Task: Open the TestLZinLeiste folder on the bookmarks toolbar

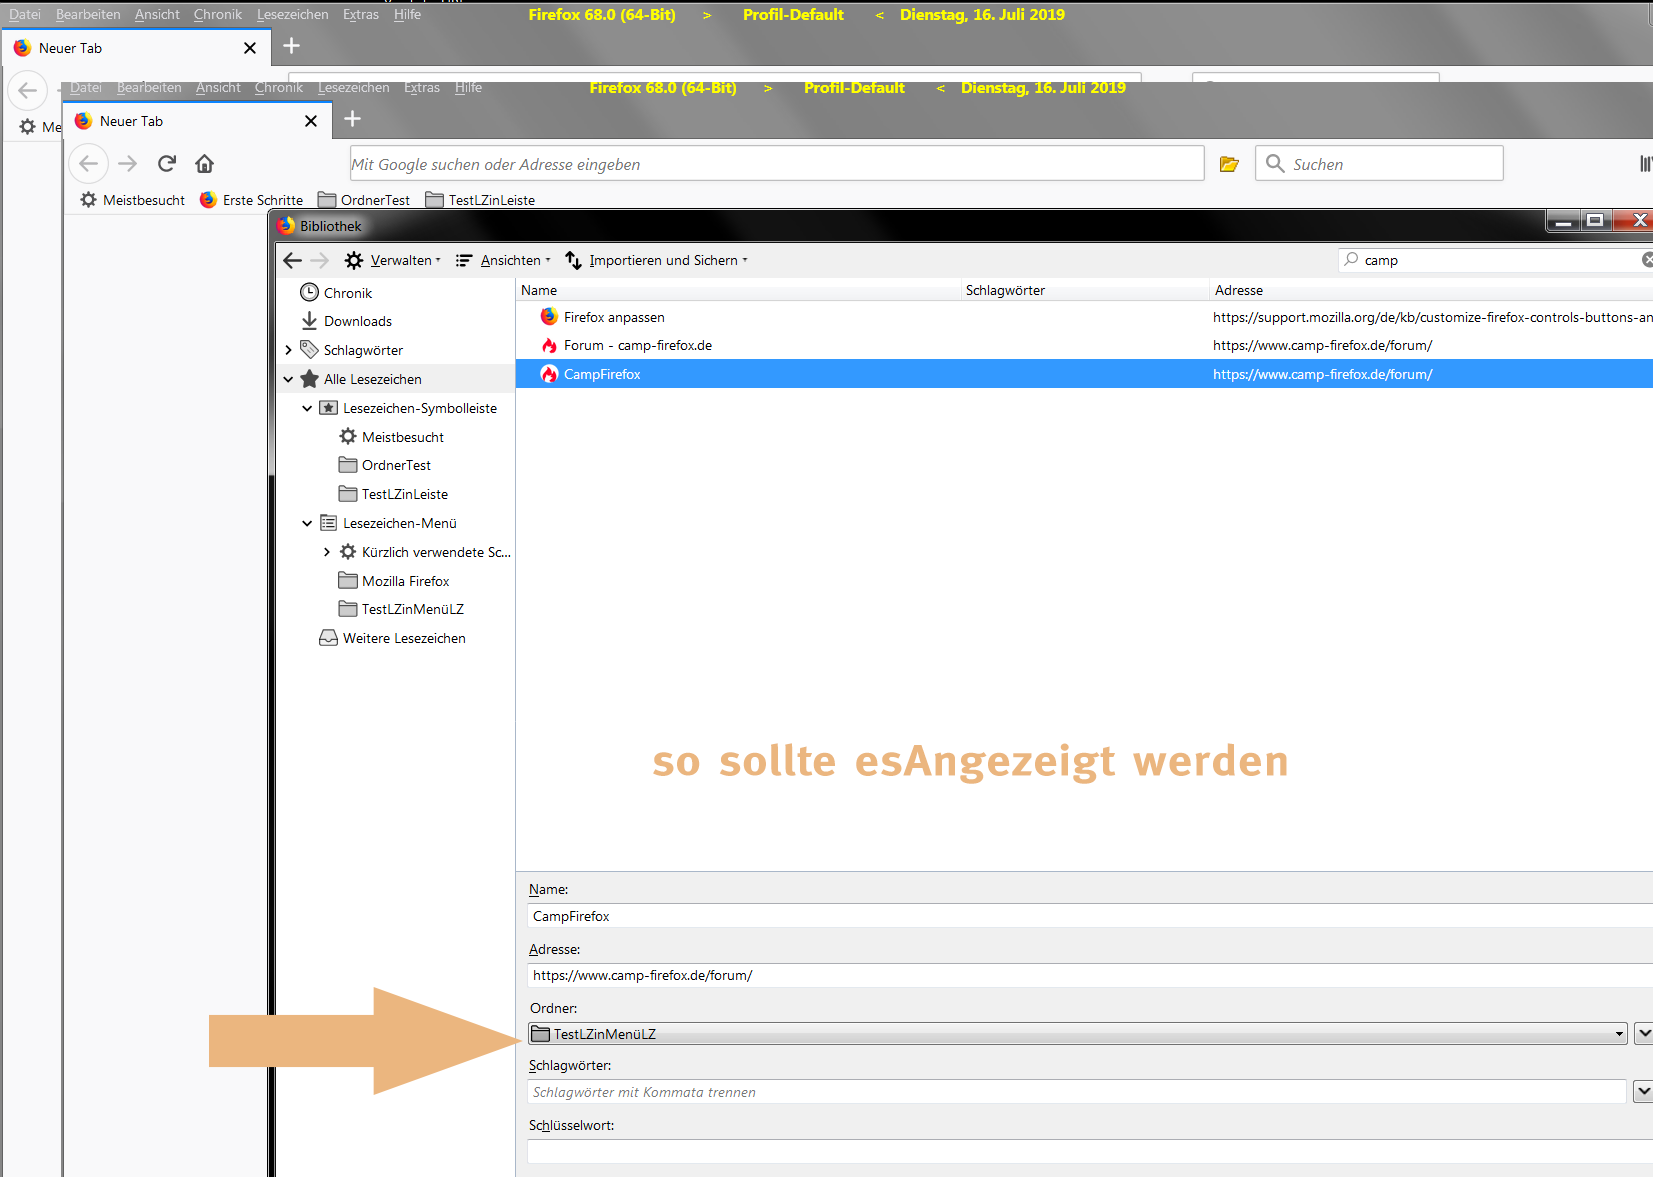Action: click(480, 200)
